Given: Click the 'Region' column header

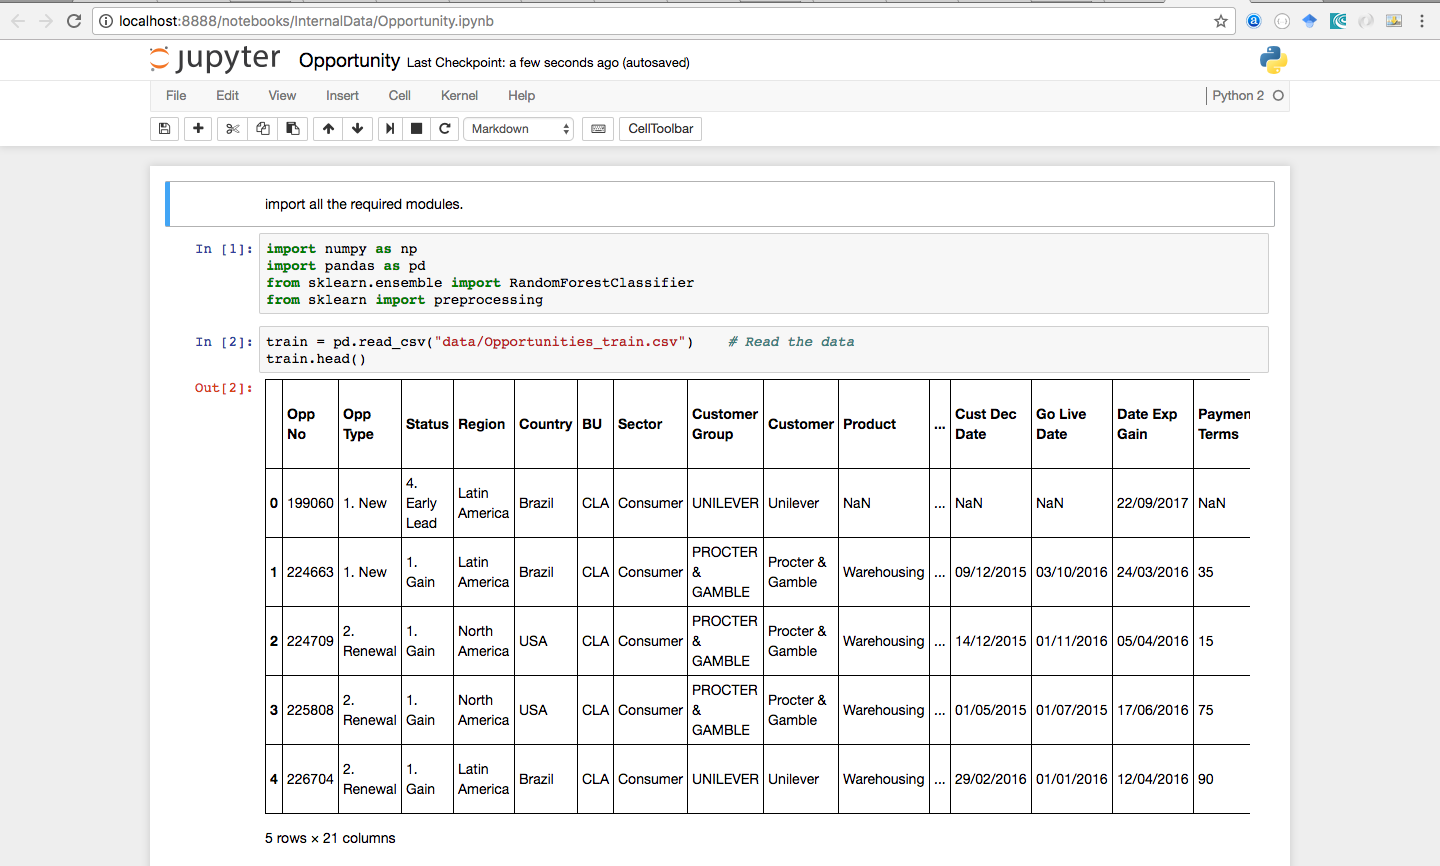Looking at the screenshot, I should (x=482, y=424).
